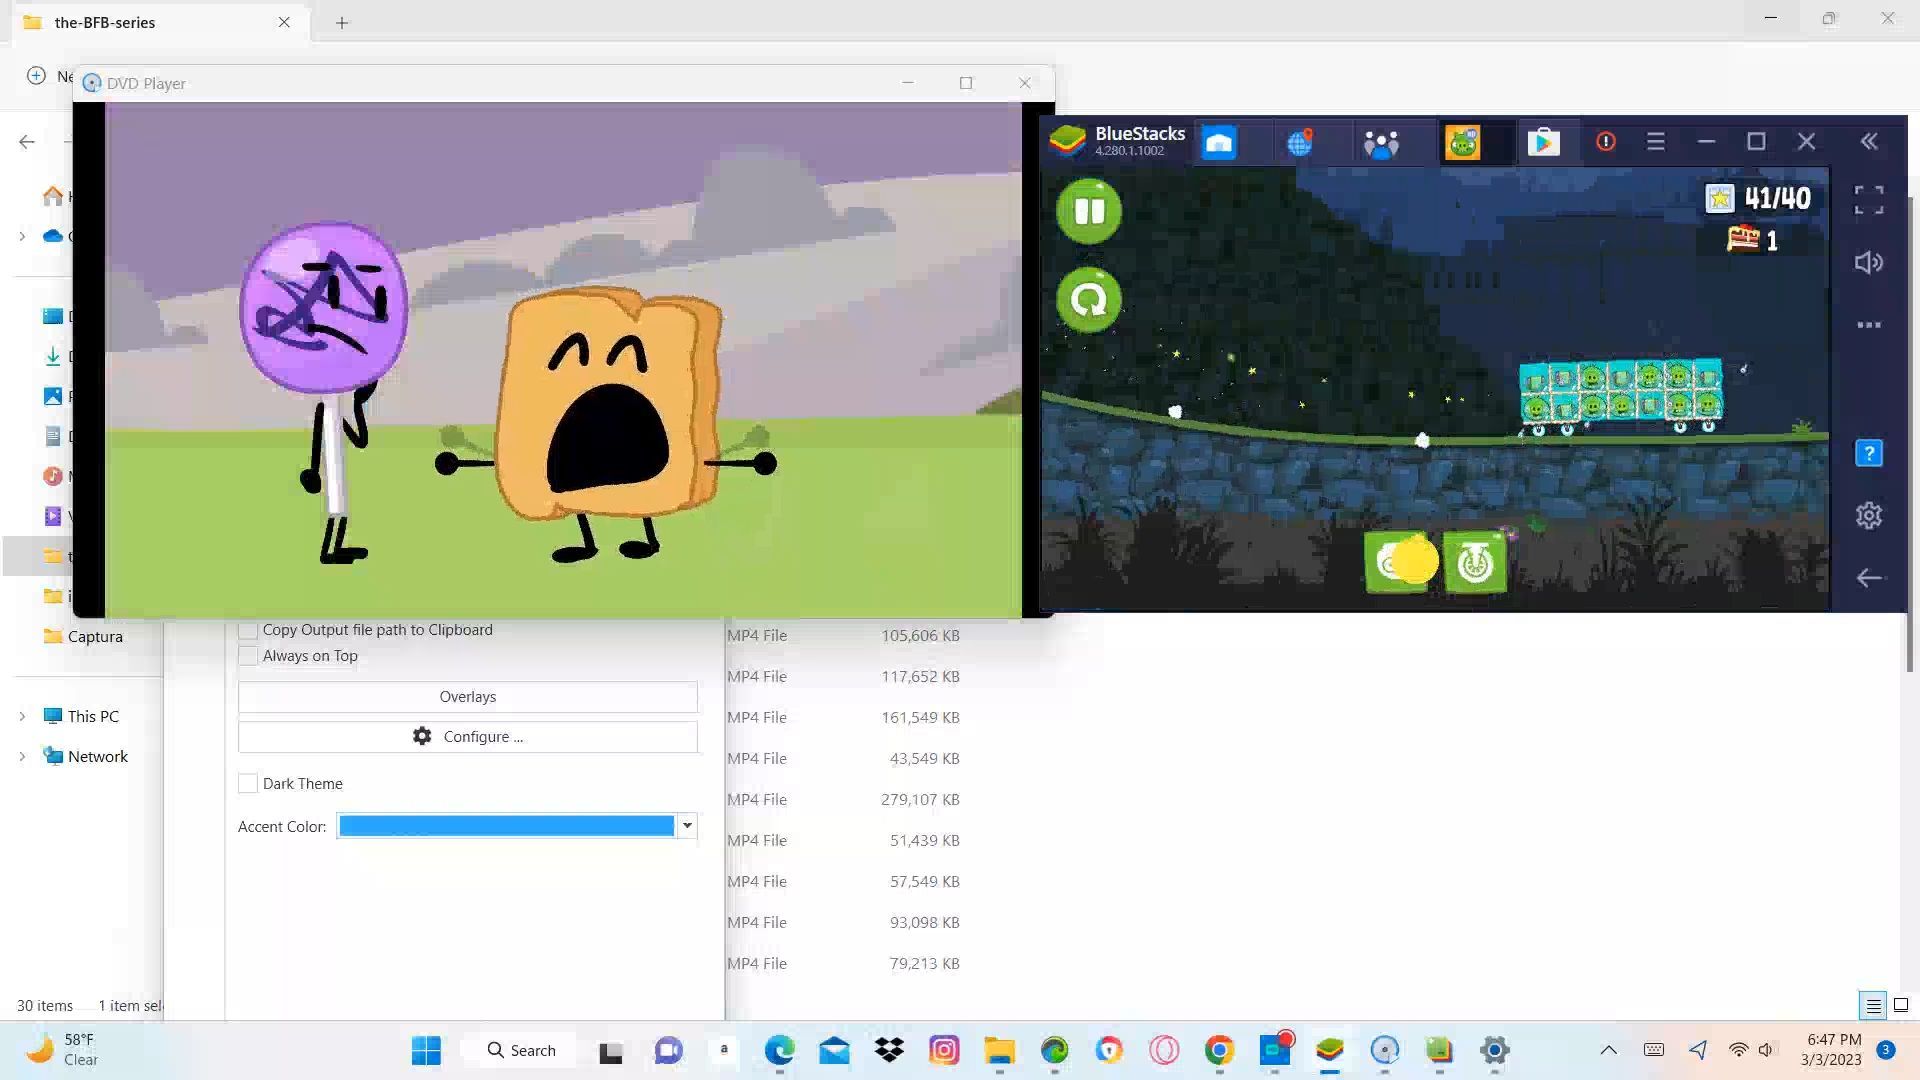
Task: Click the Configure button
Action: click(x=468, y=737)
